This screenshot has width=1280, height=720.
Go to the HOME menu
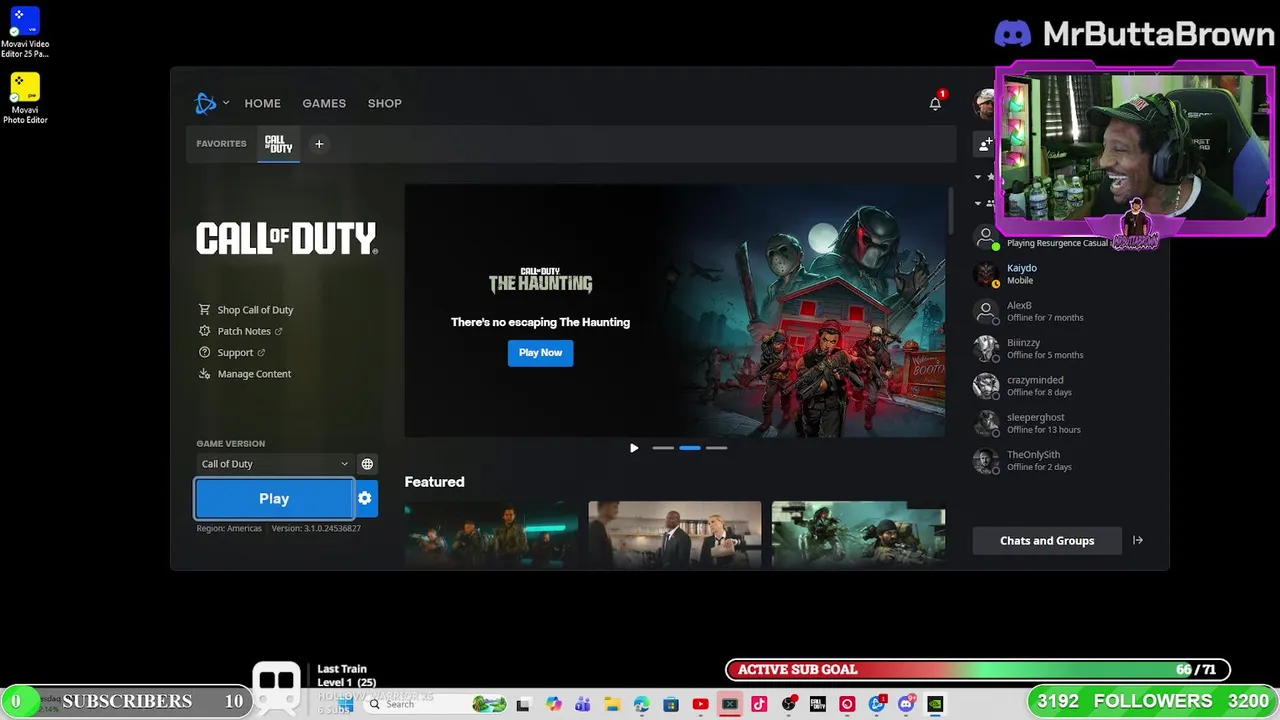(262, 103)
